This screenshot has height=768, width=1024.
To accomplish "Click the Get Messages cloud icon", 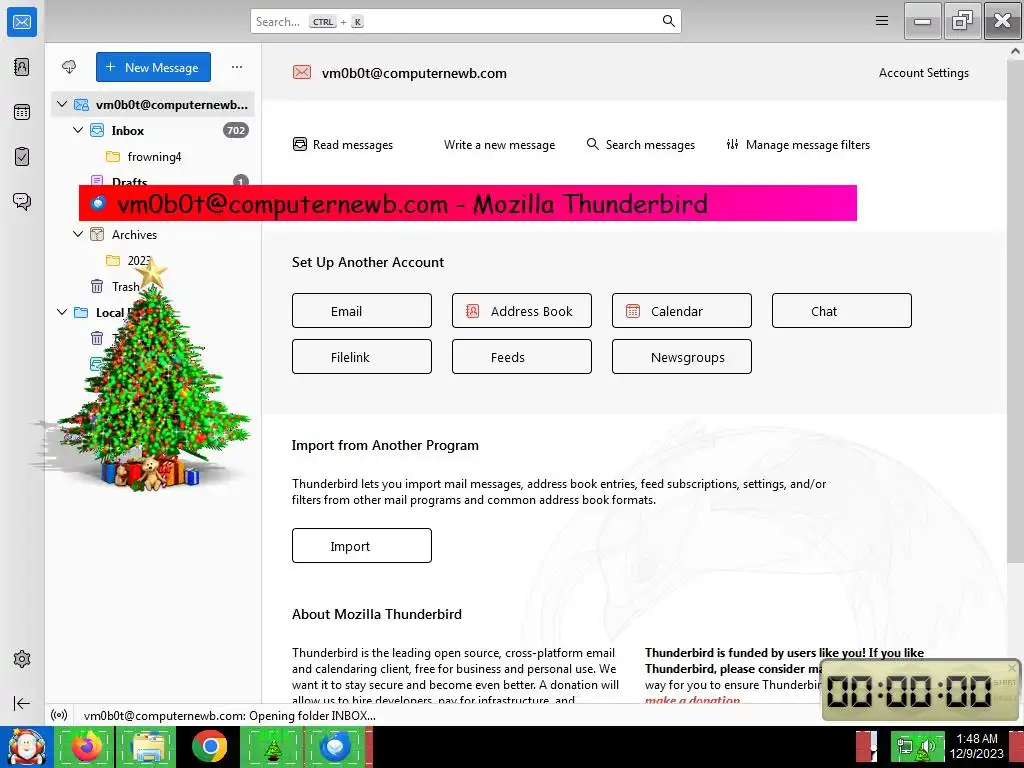I will point(69,67).
